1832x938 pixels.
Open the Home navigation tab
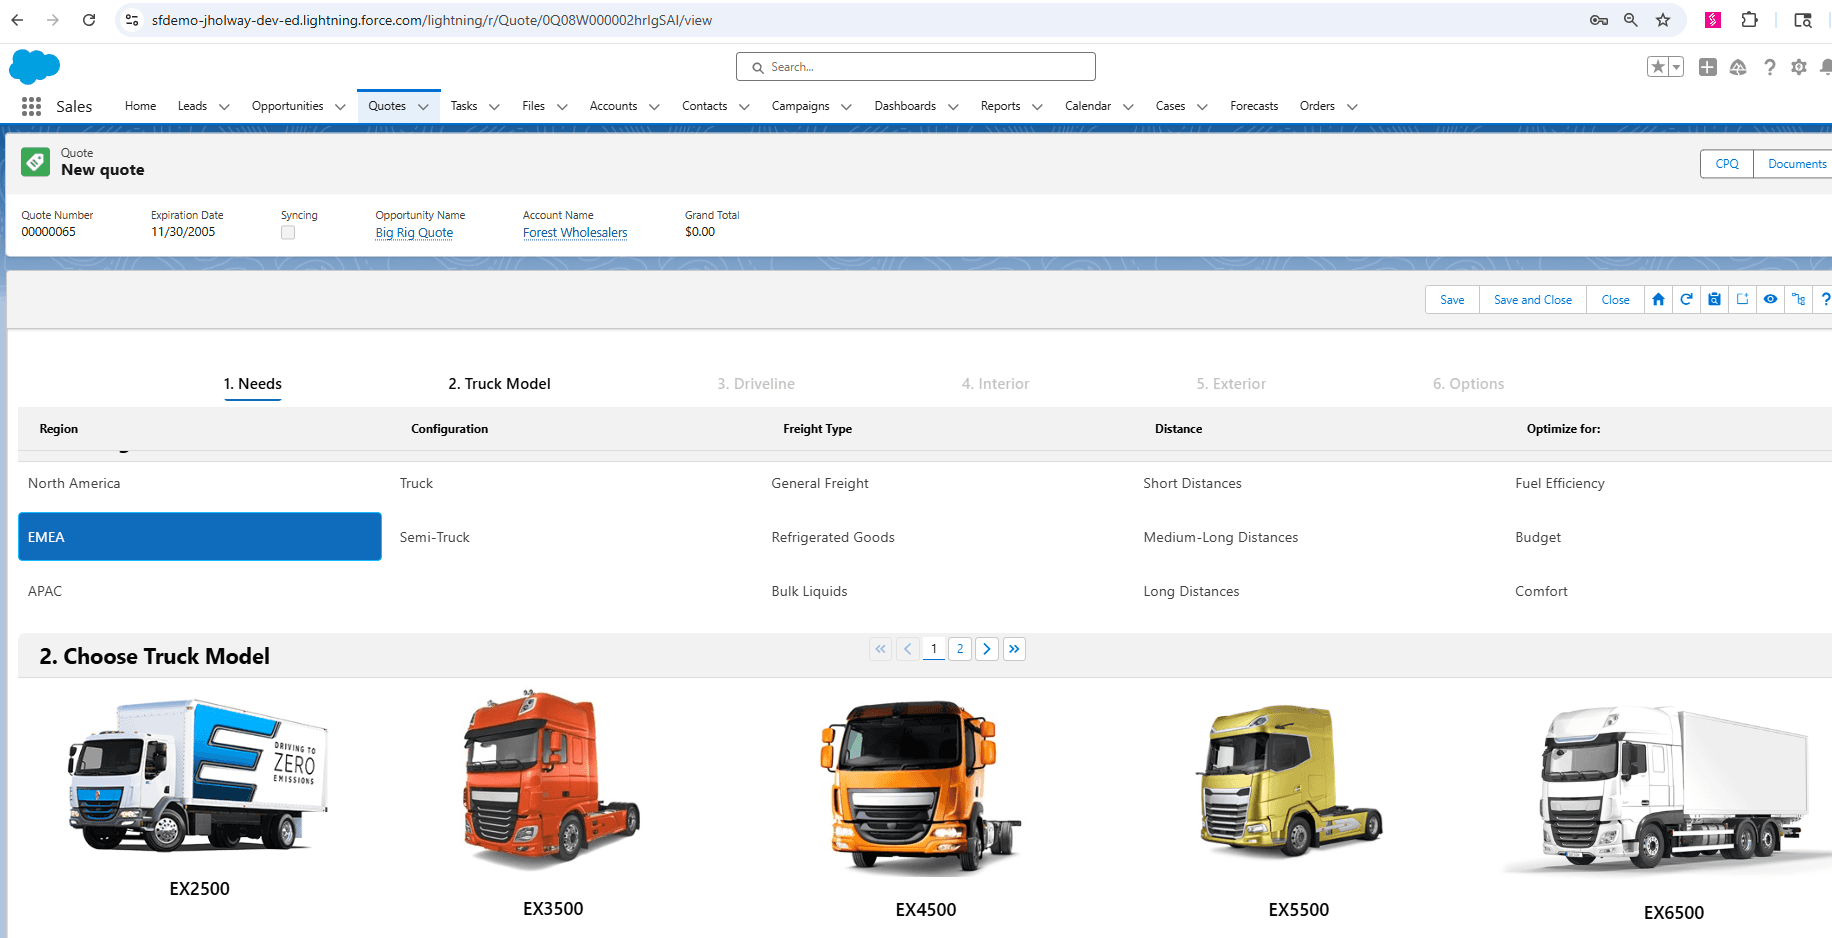coord(140,106)
